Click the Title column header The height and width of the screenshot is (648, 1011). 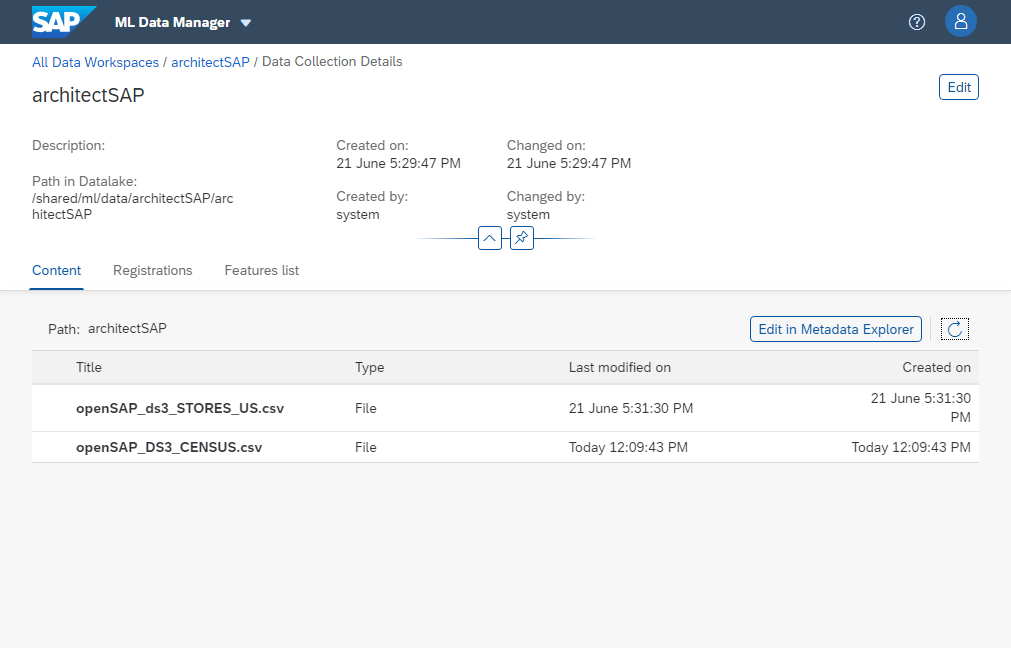pyautogui.click(x=89, y=367)
